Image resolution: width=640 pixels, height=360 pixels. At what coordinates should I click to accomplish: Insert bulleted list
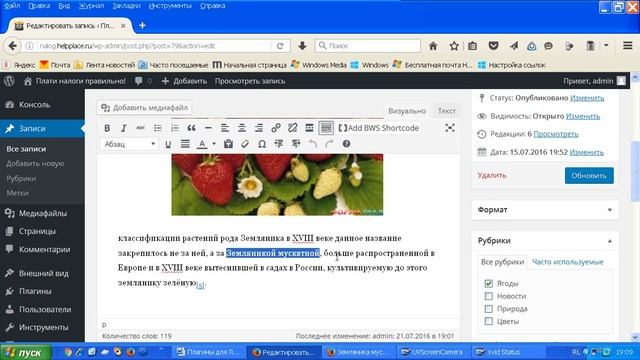click(x=158, y=128)
